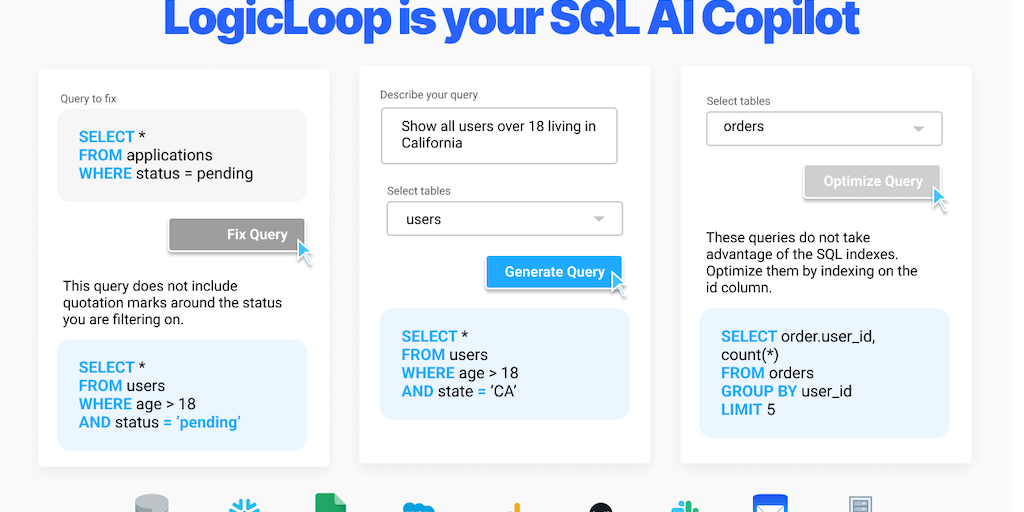Click the gray database icon
Screen dimensions: 1024x512
point(152,503)
